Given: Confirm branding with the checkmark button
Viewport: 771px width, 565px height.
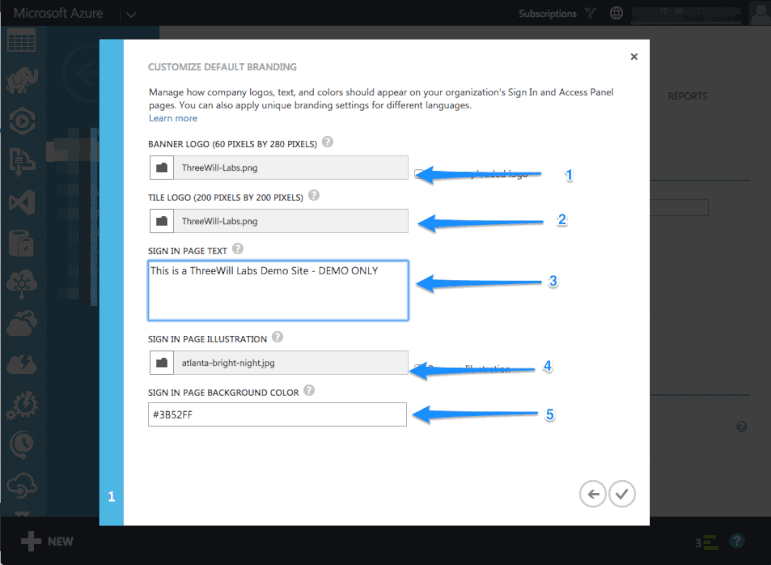Looking at the screenshot, I should (x=622, y=493).
